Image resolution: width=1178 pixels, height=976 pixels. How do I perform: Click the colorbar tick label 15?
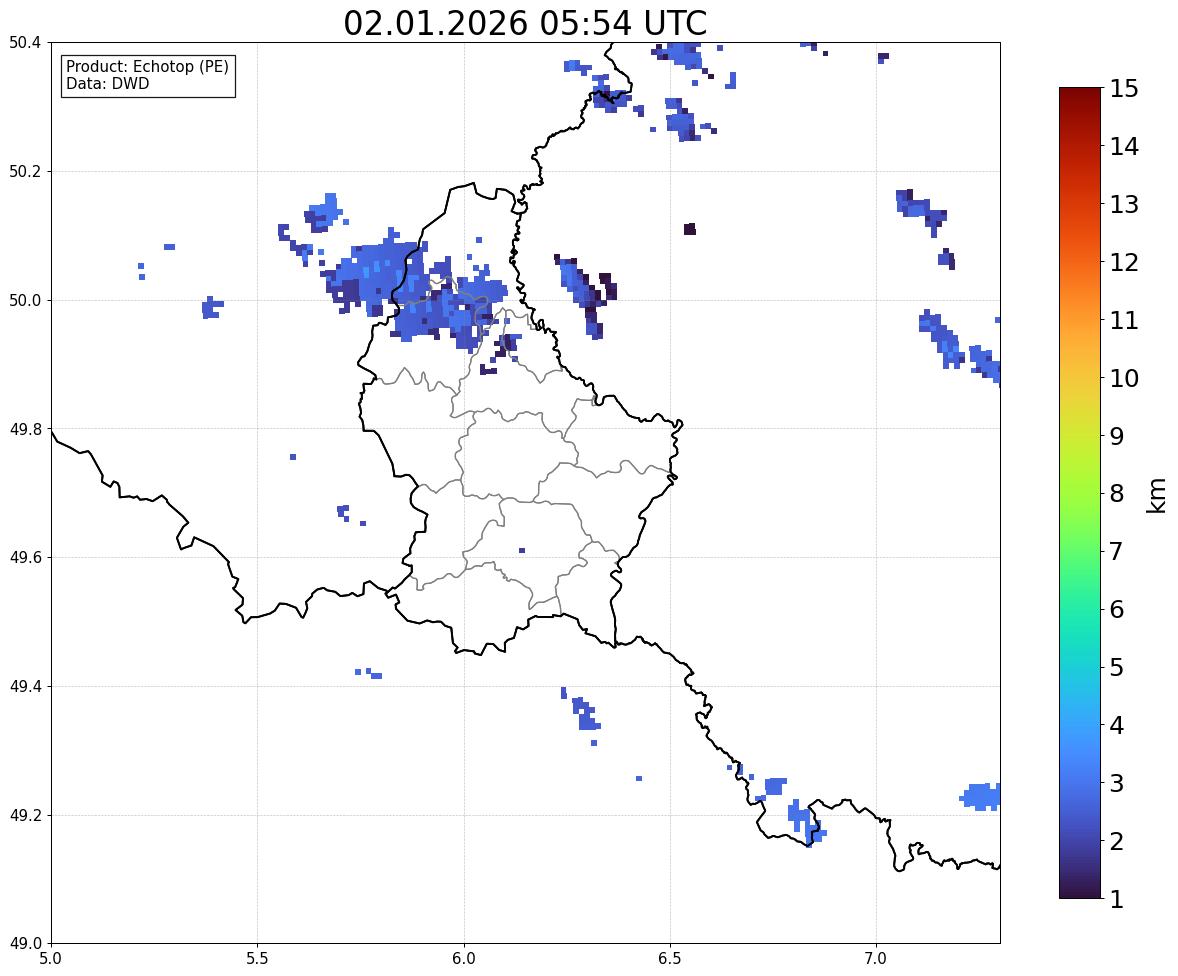(x=1124, y=89)
